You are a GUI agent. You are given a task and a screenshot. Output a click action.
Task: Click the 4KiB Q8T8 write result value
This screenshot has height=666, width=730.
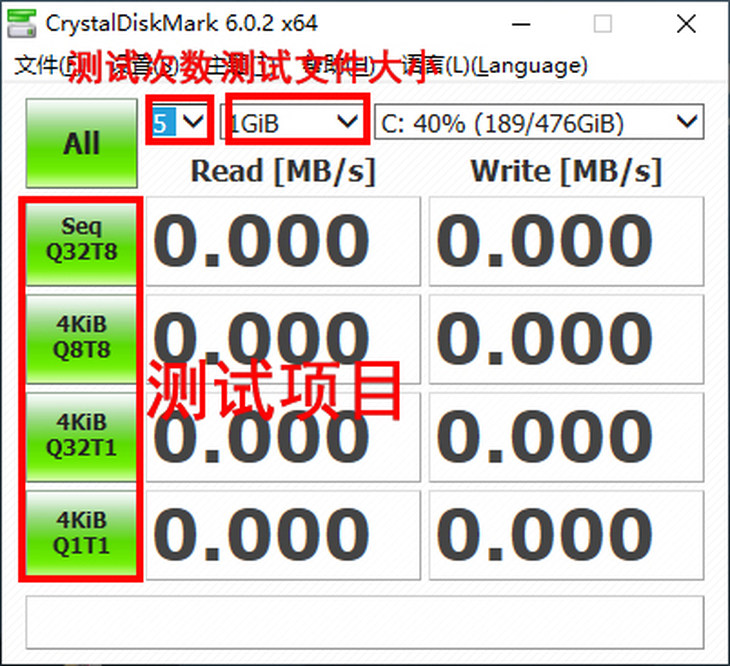click(x=566, y=339)
